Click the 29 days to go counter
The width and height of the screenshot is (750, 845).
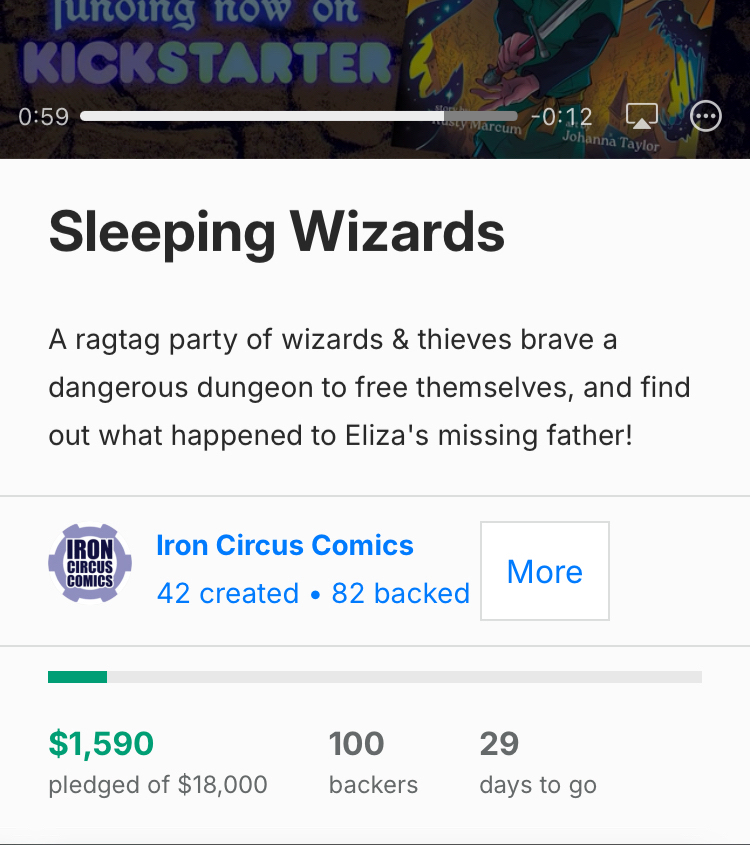pos(499,744)
